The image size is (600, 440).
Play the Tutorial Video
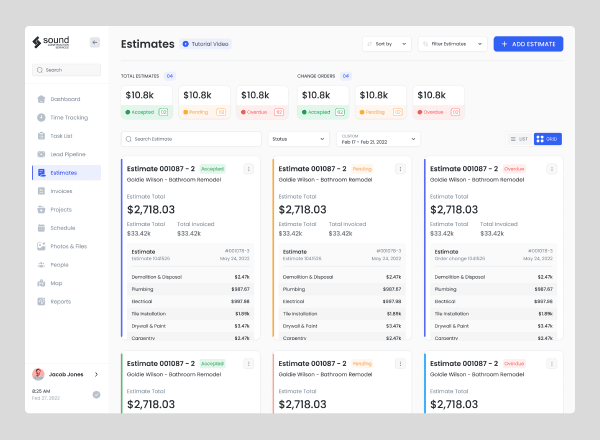tap(205, 44)
